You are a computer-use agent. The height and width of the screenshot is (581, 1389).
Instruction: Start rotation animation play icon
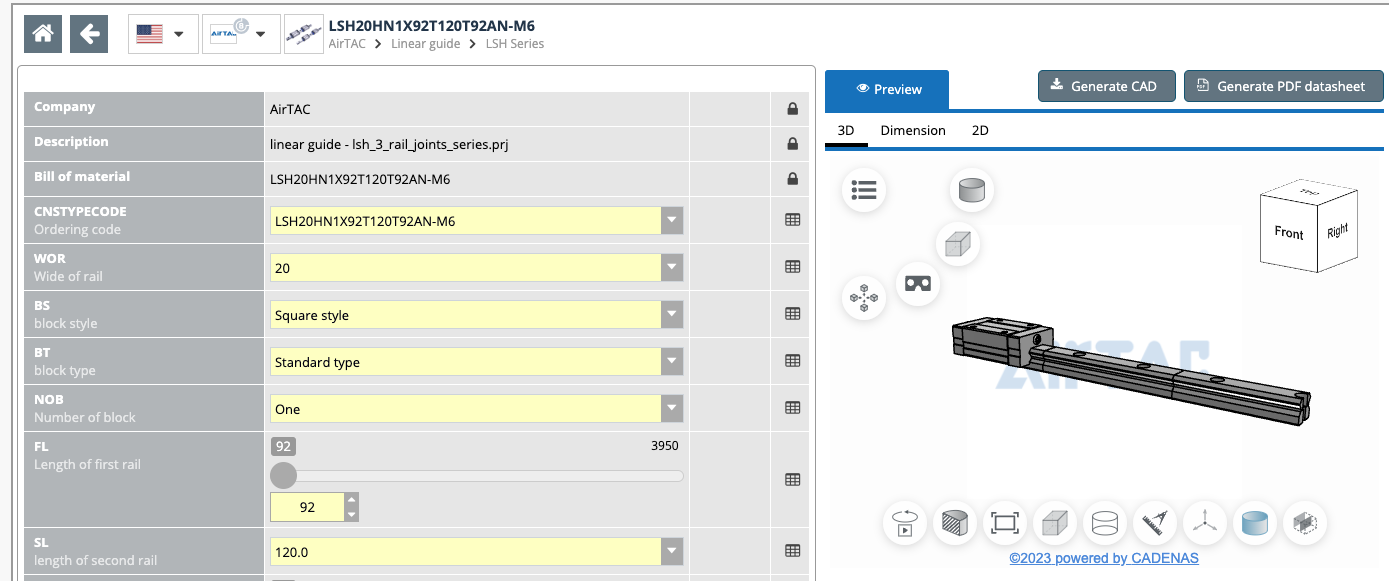(905, 522)
